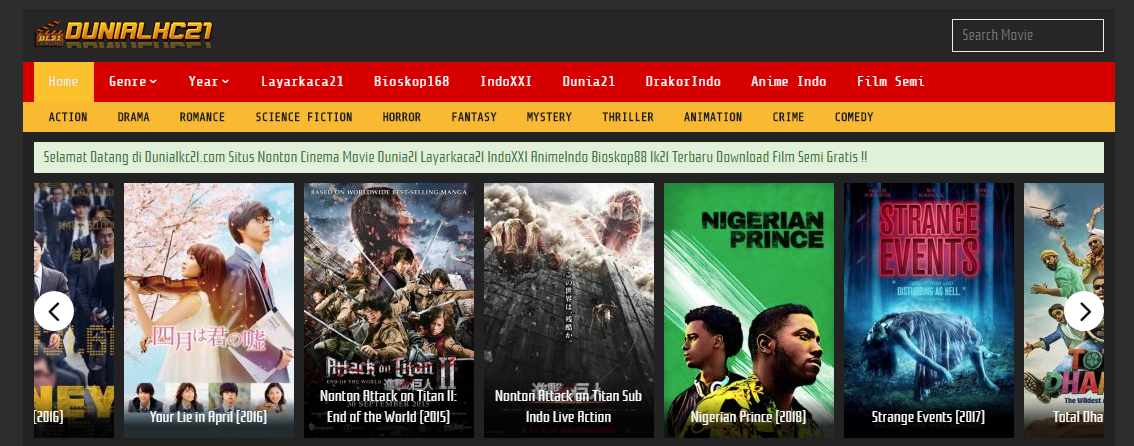Browse the DRAMA genre link
Viewport: 1134px width, 446px height.
click(x=134, y=117)
